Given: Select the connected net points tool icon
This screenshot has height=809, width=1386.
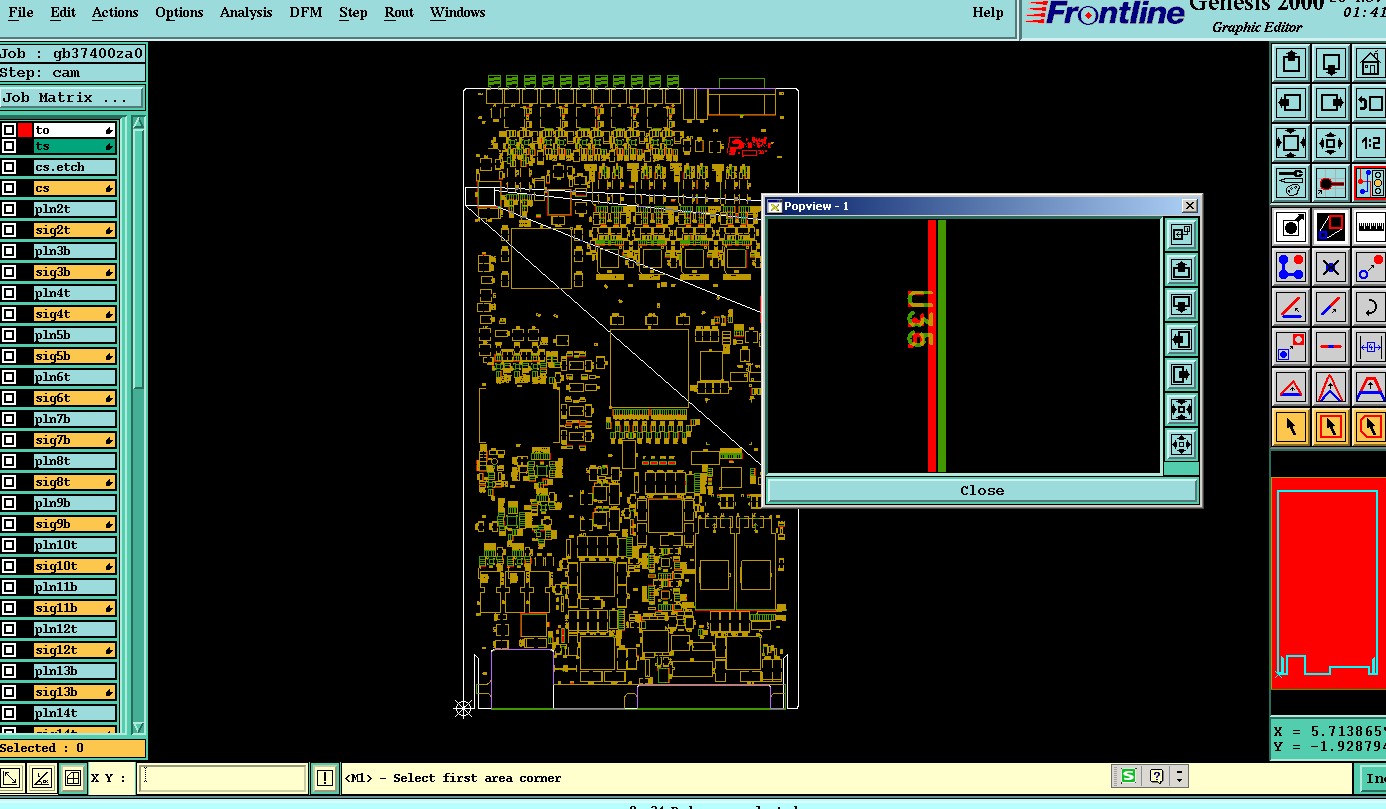Looking at the screenshot, I should 1291,267.
